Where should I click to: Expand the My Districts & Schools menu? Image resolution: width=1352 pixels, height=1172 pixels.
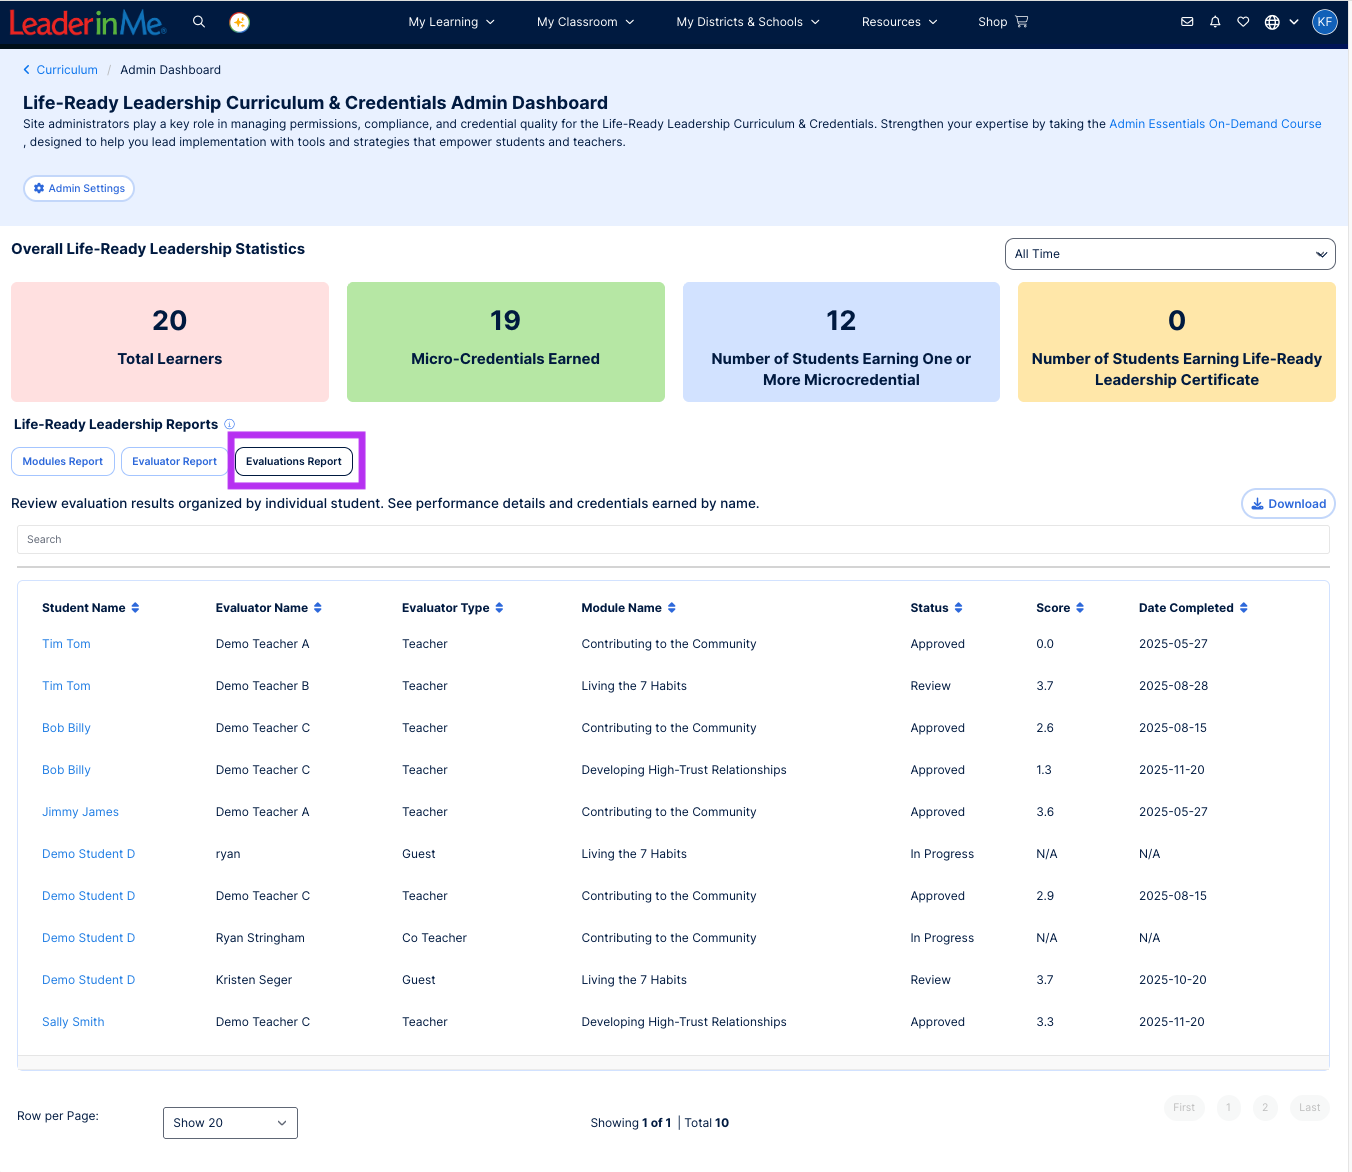pyautogui.click(x=748, y=22)
